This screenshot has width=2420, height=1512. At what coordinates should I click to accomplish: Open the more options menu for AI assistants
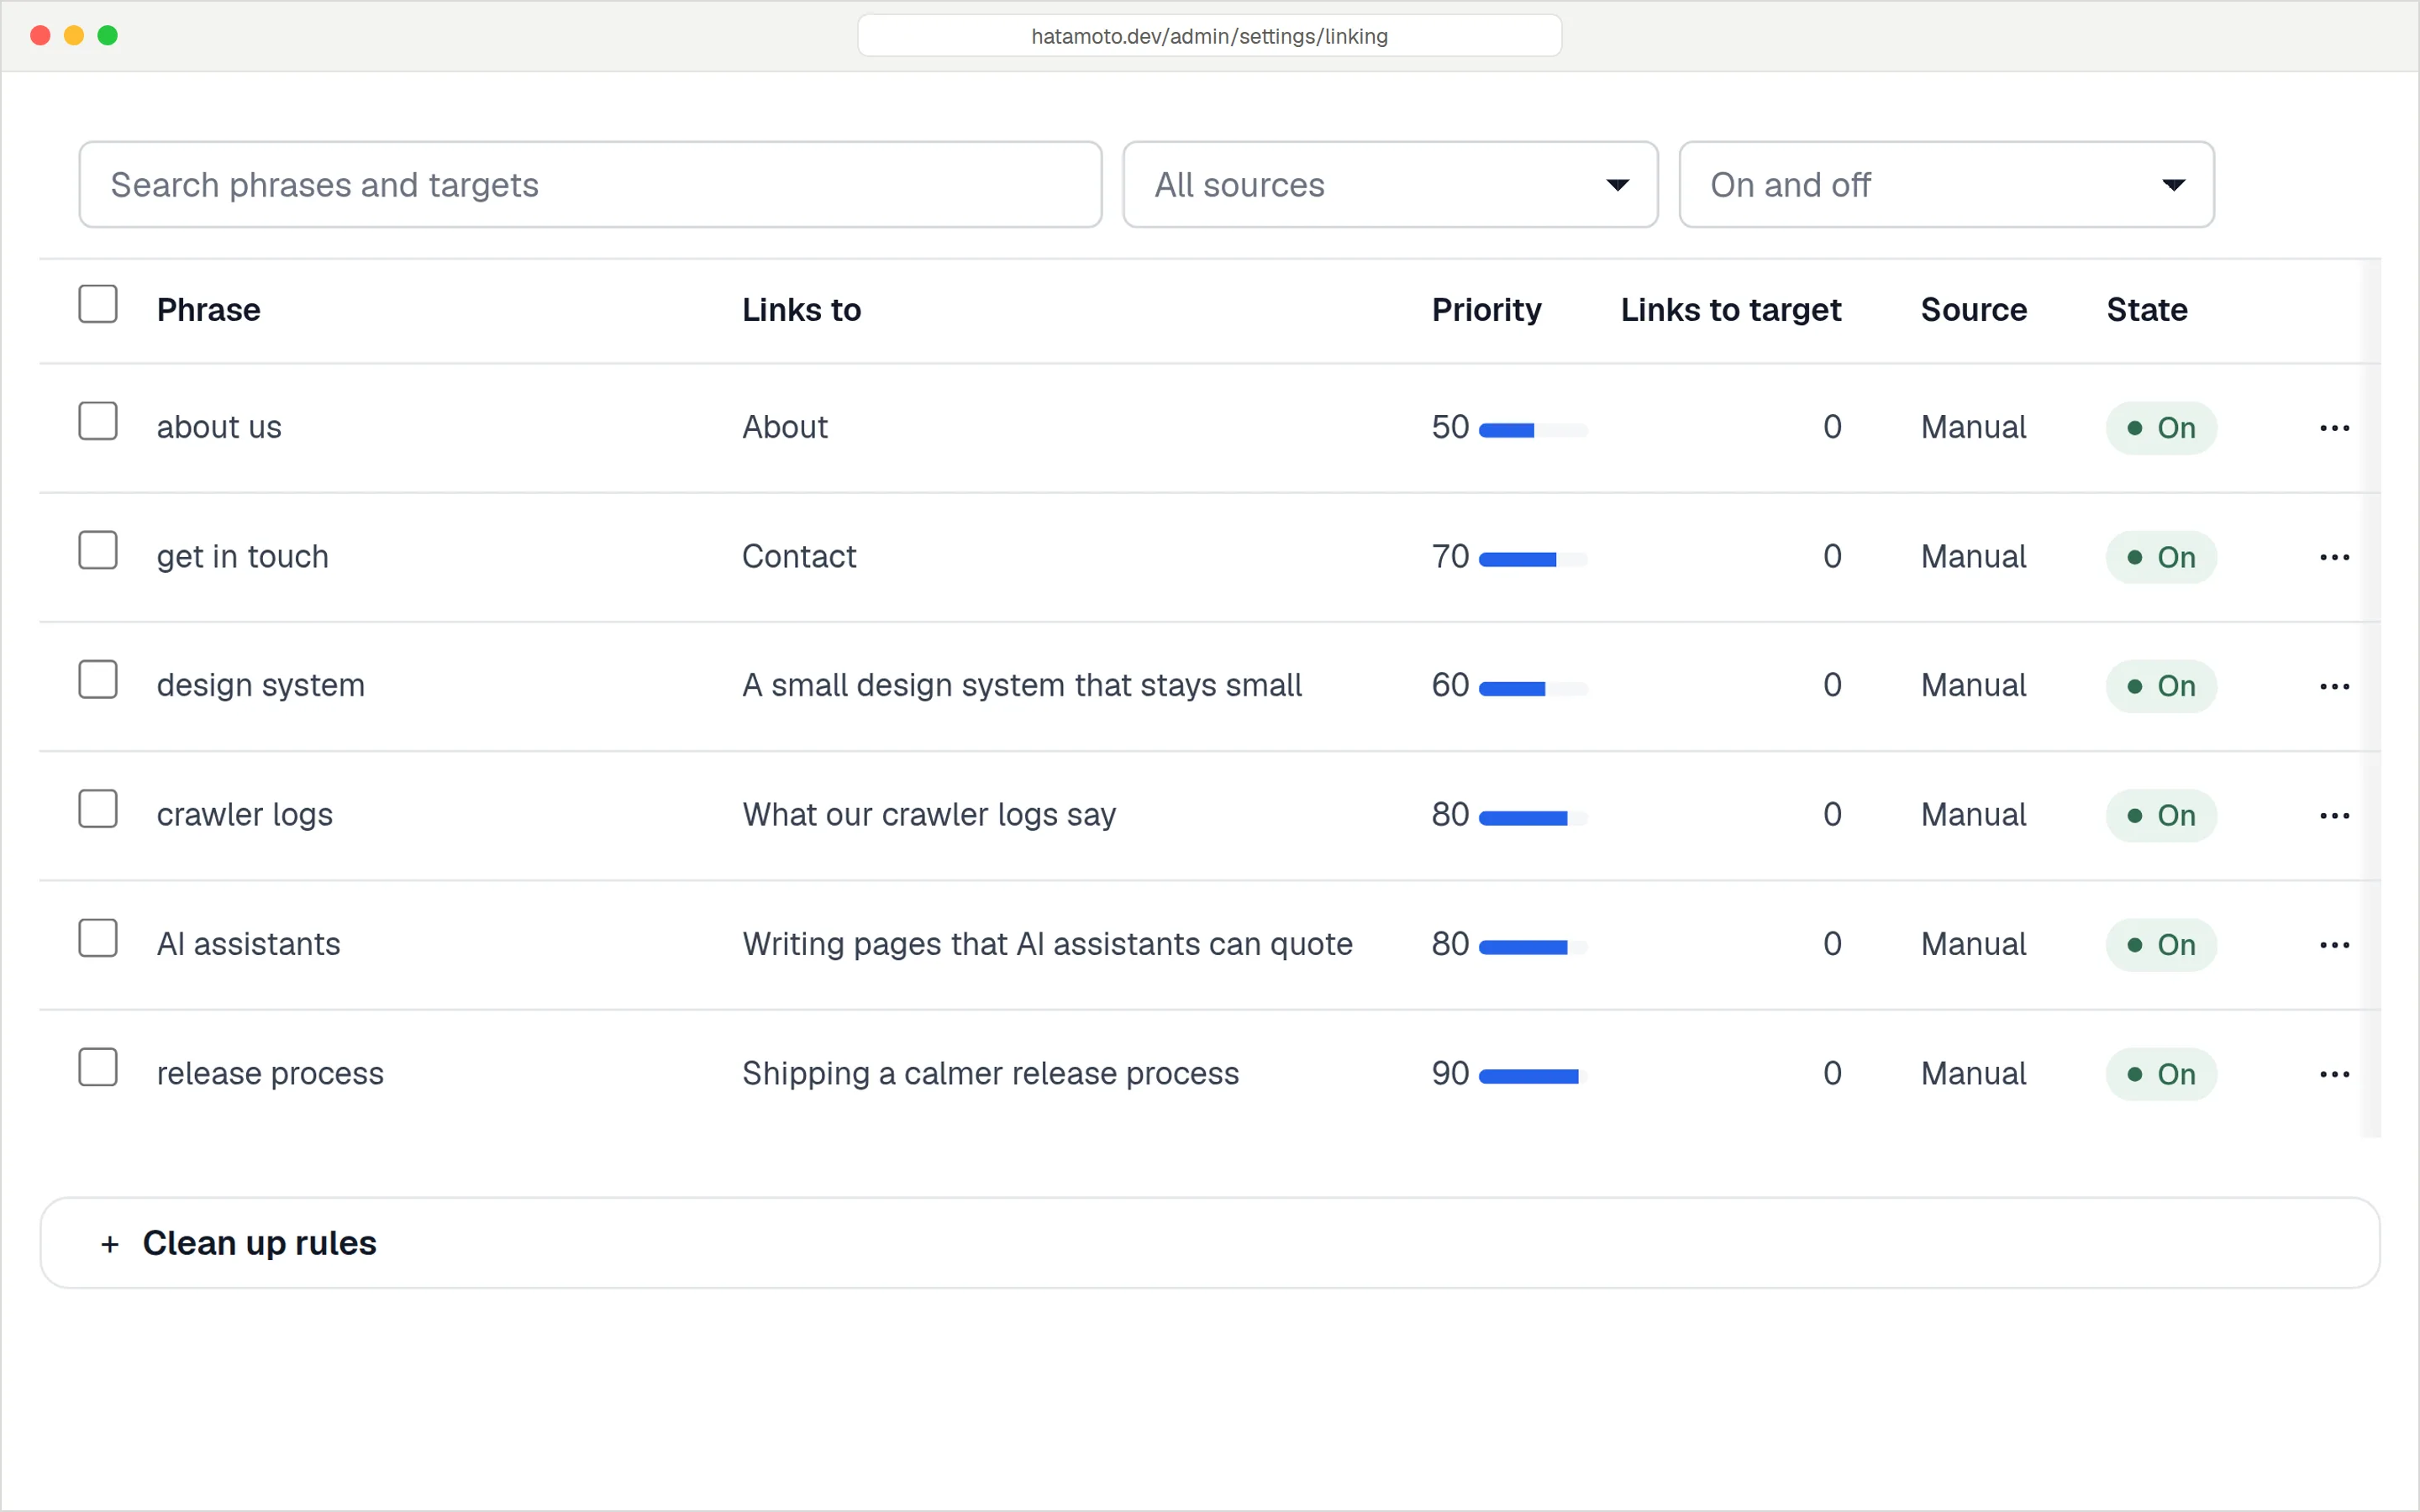click(2334, 945)
